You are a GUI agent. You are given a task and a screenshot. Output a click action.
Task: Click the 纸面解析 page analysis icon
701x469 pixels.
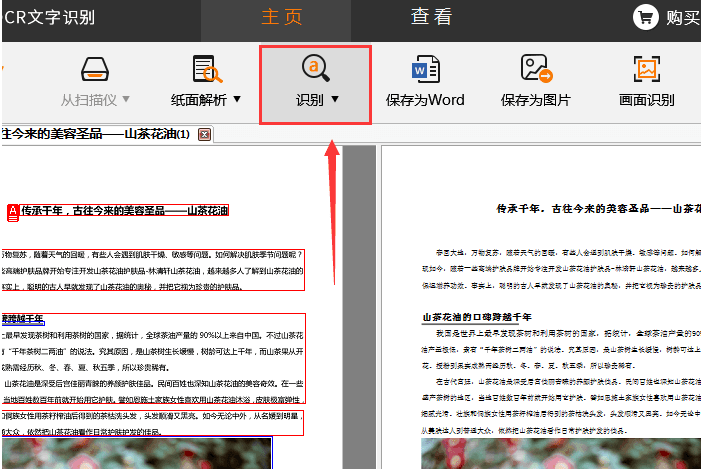coord(211,69)
